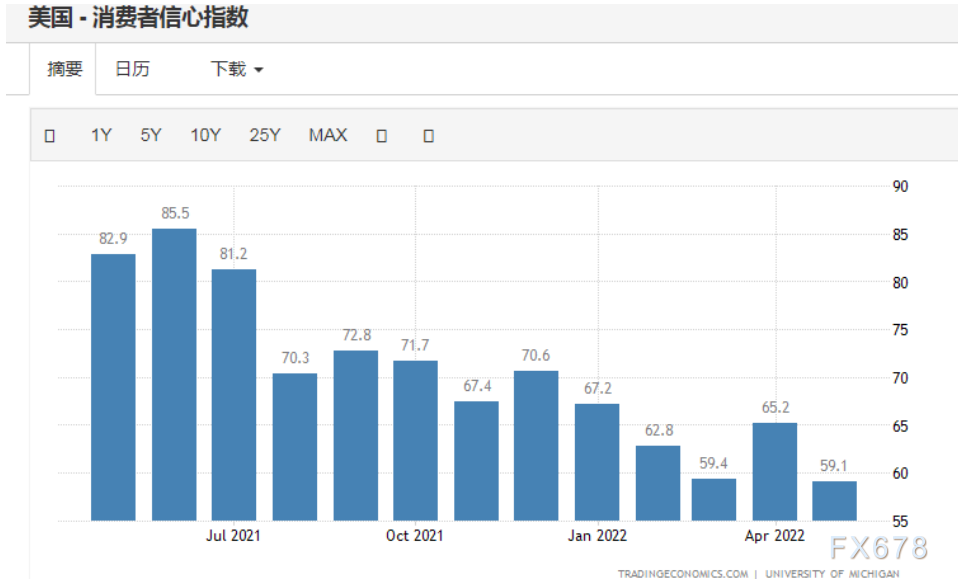Click the bar labeled 62.8
958x583 pixels.
pyautogui.click(x=658, y=483)
